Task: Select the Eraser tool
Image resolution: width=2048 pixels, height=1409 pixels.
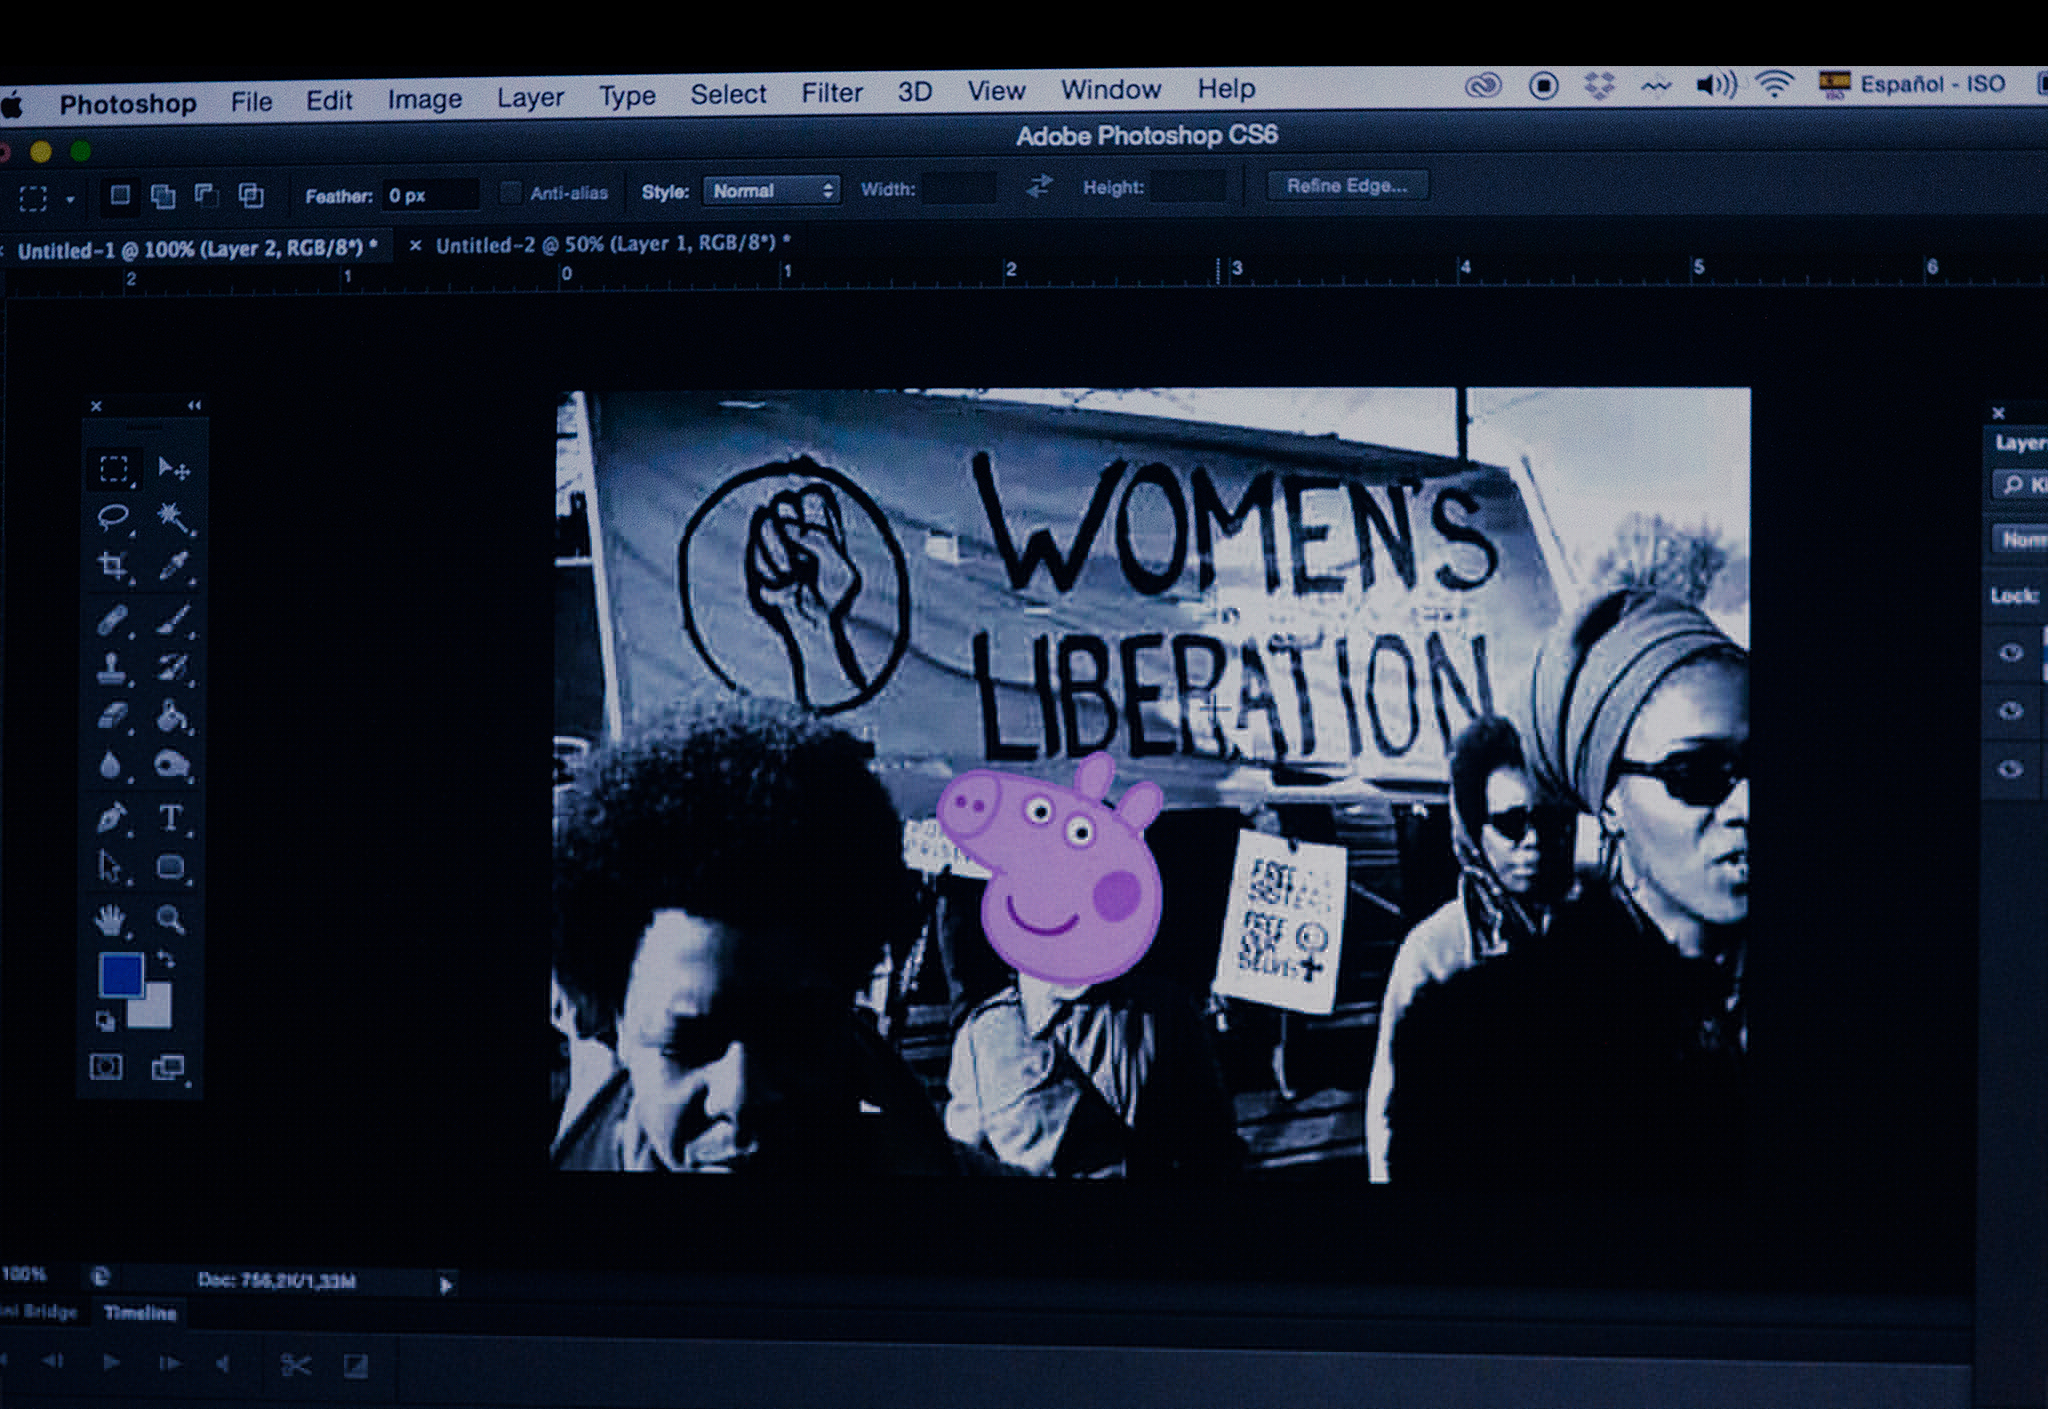Action: pos(113,716)
